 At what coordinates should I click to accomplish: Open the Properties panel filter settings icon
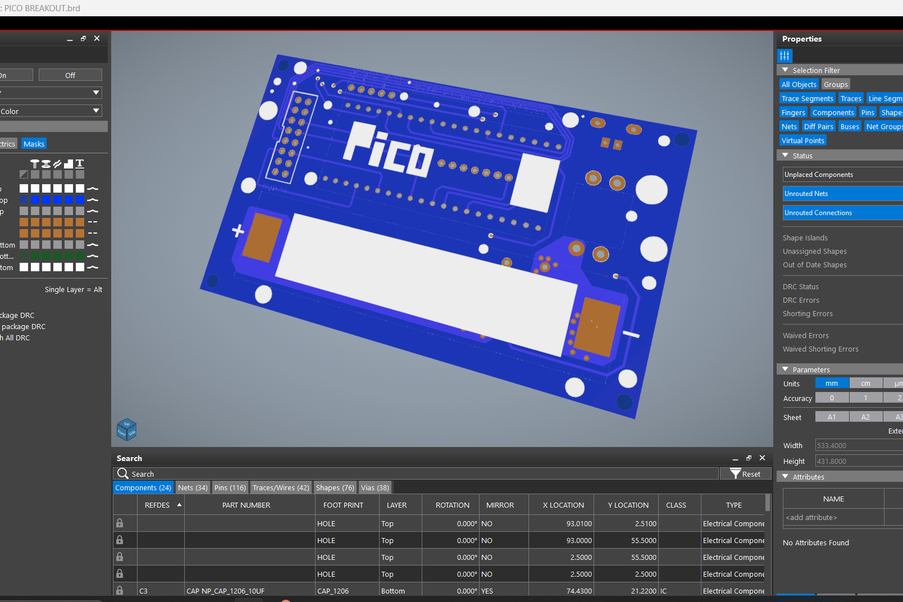pos(784,55)
